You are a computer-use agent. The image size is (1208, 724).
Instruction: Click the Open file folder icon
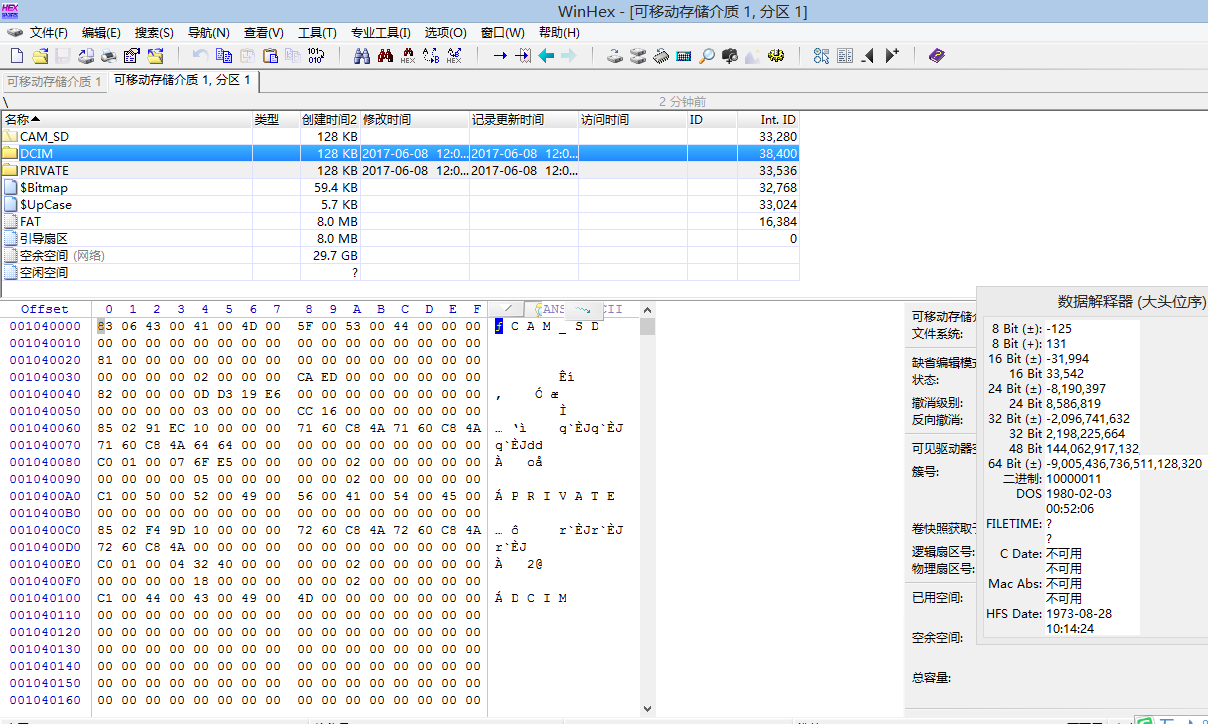[x=39, y=56]
